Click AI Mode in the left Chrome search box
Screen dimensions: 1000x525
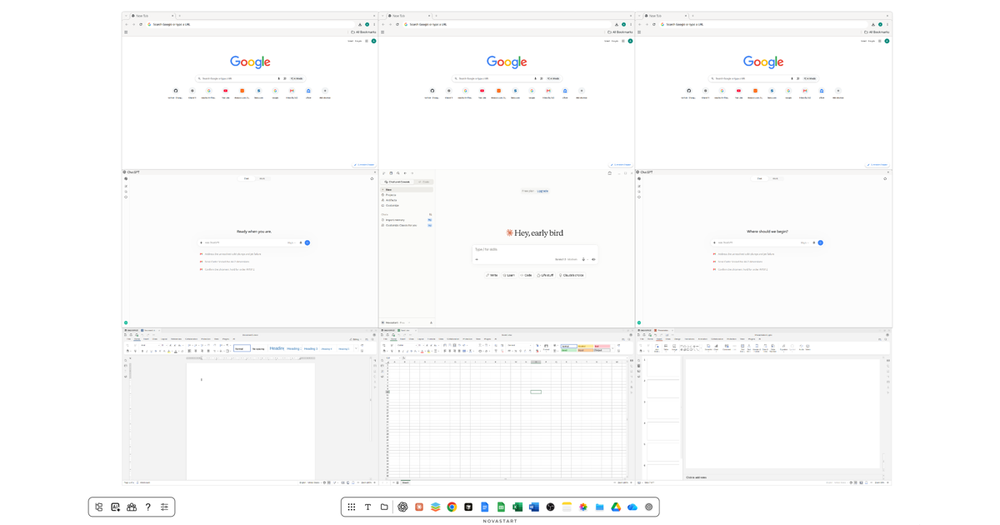pos(297,78)
